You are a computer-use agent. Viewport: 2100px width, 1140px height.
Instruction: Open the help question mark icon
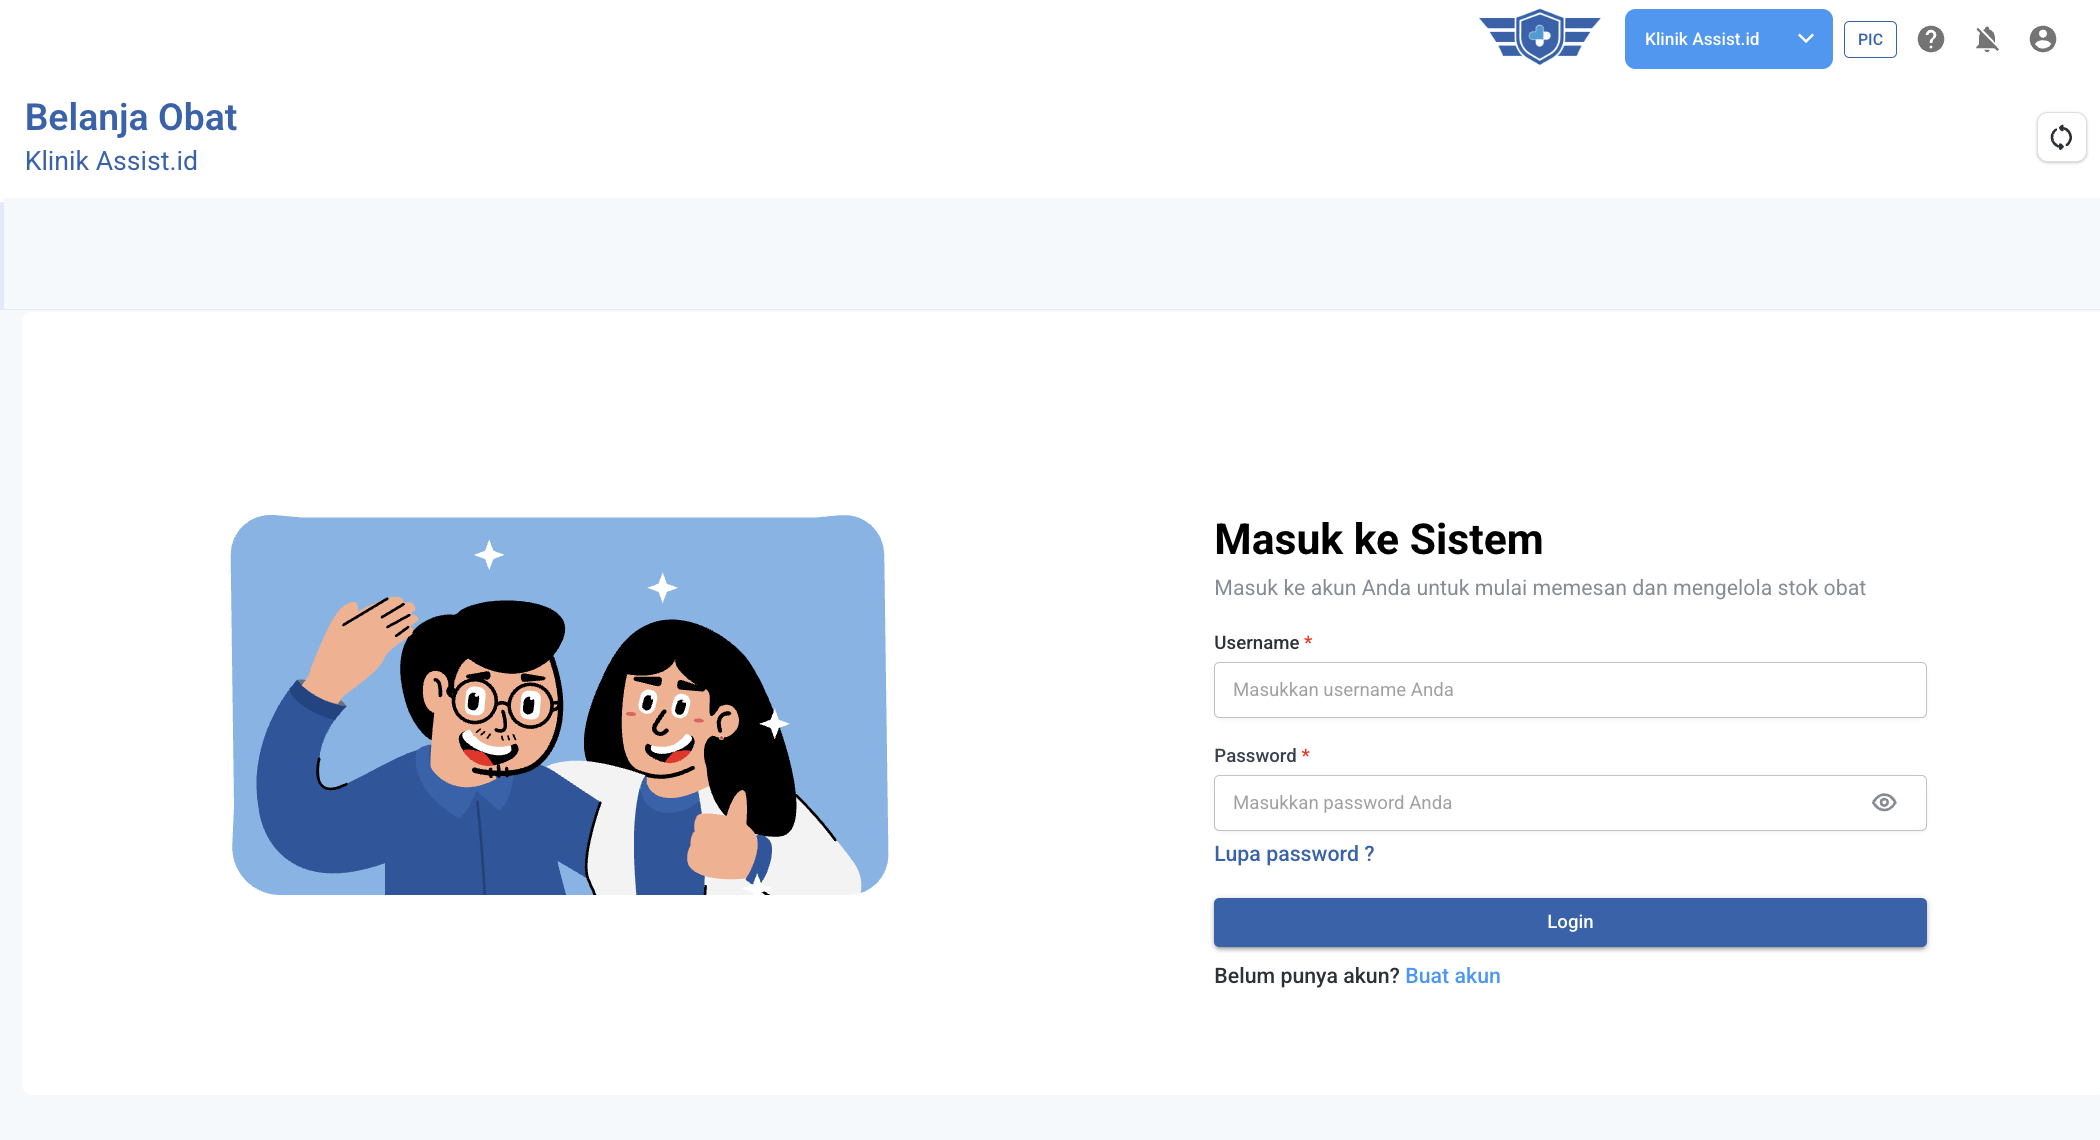1931,39
